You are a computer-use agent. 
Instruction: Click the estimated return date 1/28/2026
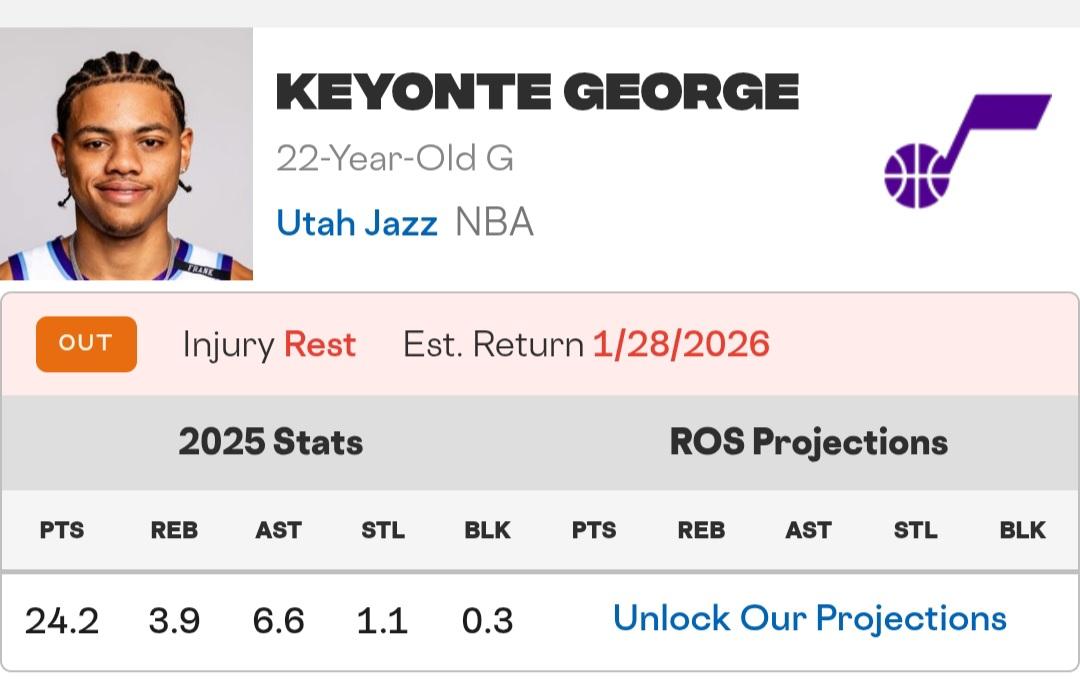[681, 345]
